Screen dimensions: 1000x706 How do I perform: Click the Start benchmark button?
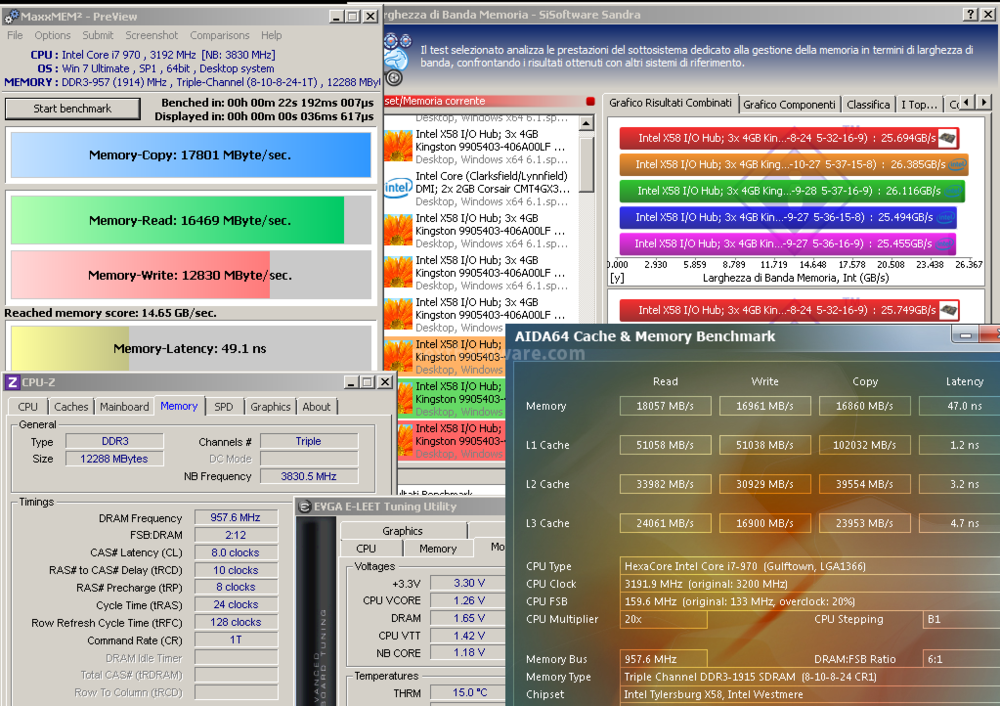point(73,108)
